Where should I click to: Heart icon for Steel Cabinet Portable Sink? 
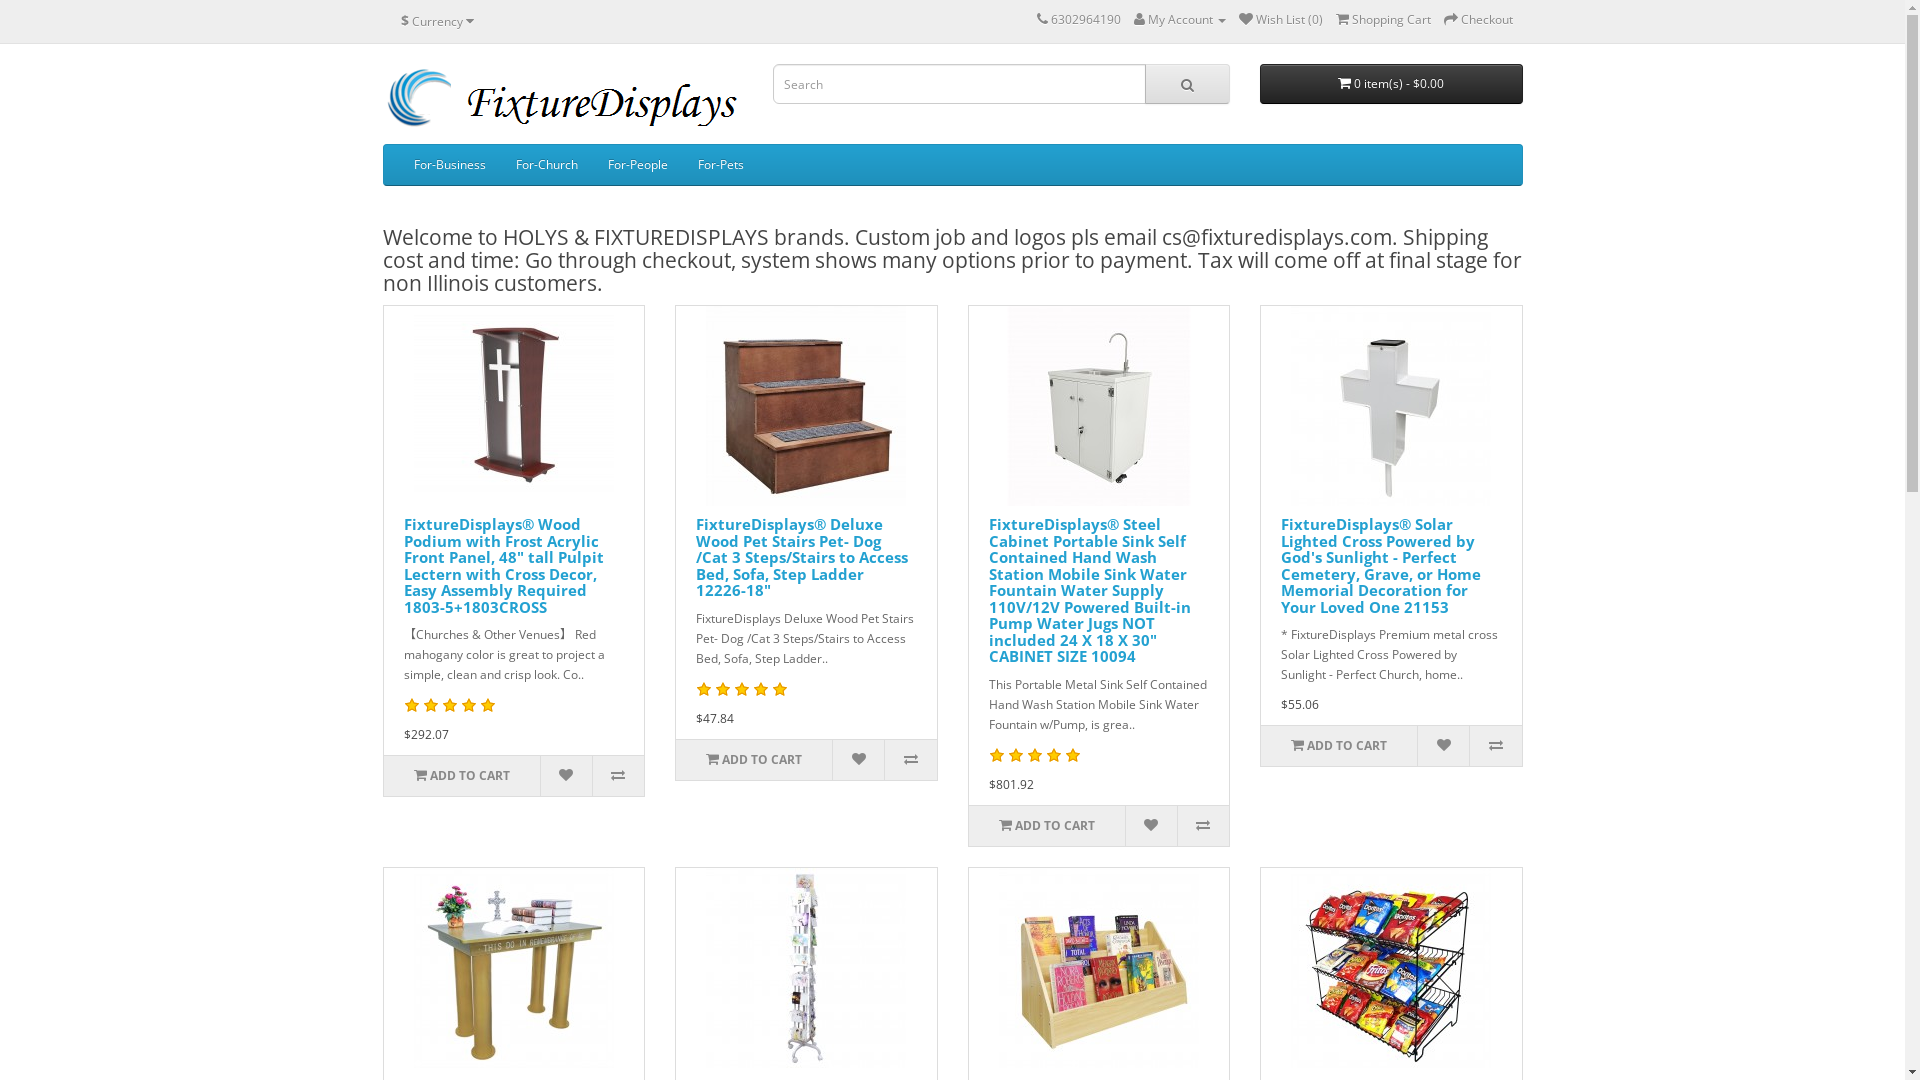tap(1151, 826)
